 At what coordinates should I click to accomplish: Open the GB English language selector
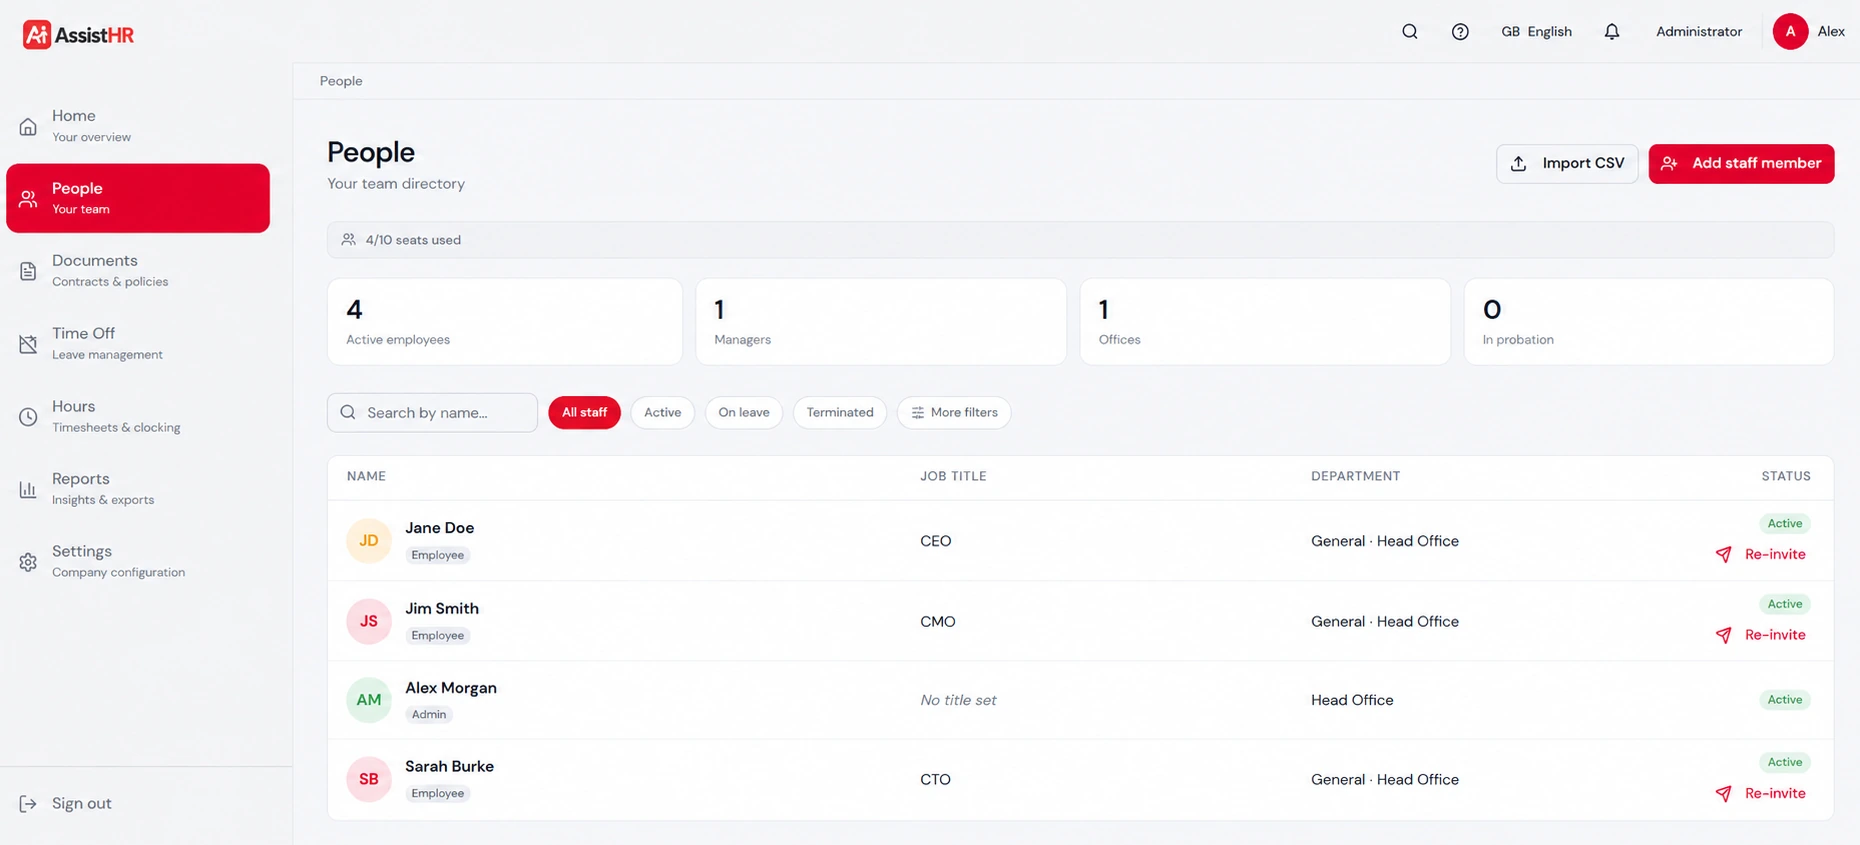tap(1536, 32)
